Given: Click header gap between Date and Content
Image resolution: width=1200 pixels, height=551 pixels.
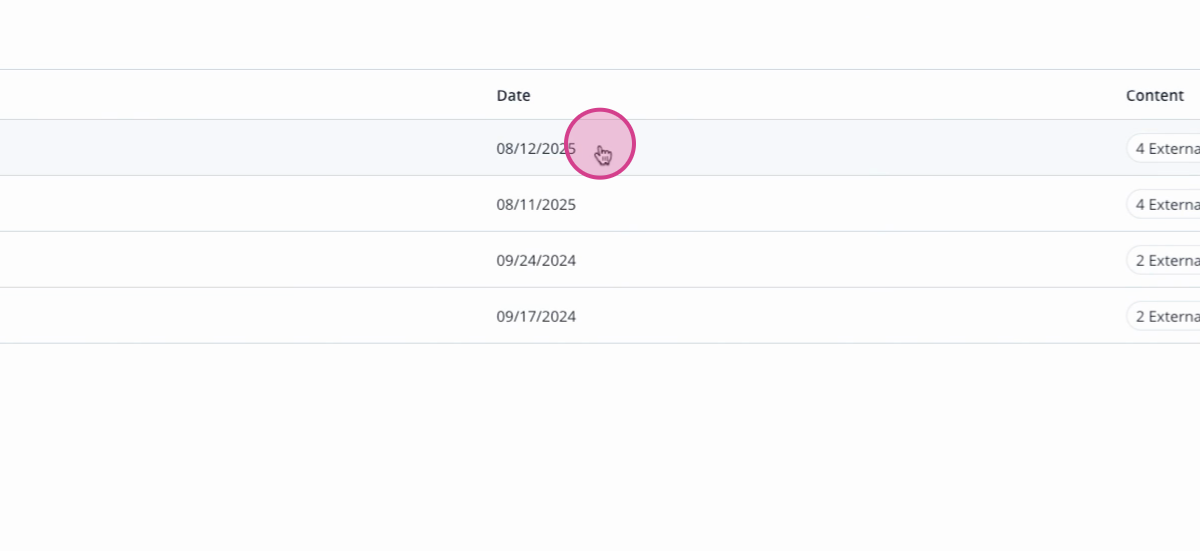Looking at the screenshot, I should click(x=830, y=95).
